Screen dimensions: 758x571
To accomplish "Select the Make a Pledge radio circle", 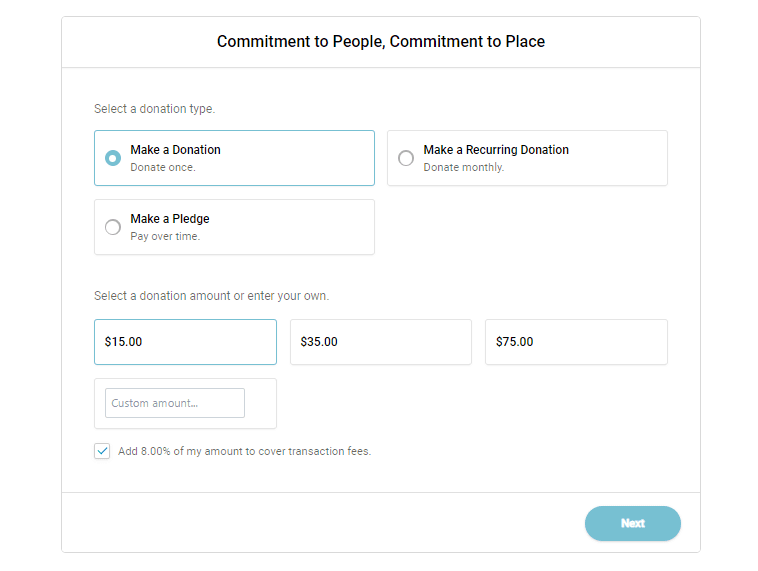I will [113, 227].
